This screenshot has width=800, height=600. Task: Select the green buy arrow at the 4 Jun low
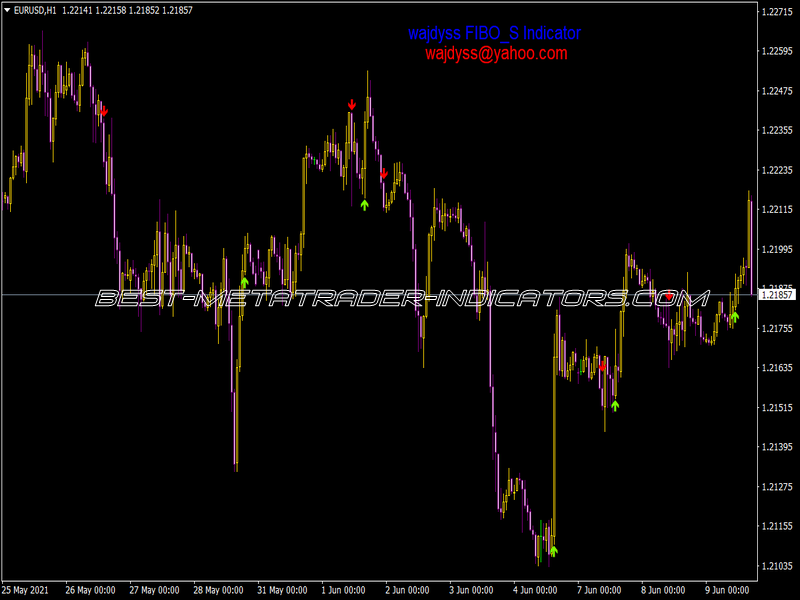point(554,551)
